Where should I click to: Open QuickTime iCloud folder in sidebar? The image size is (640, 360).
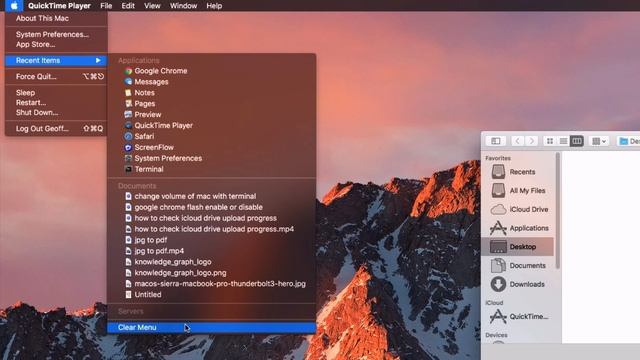click(518, 316)
